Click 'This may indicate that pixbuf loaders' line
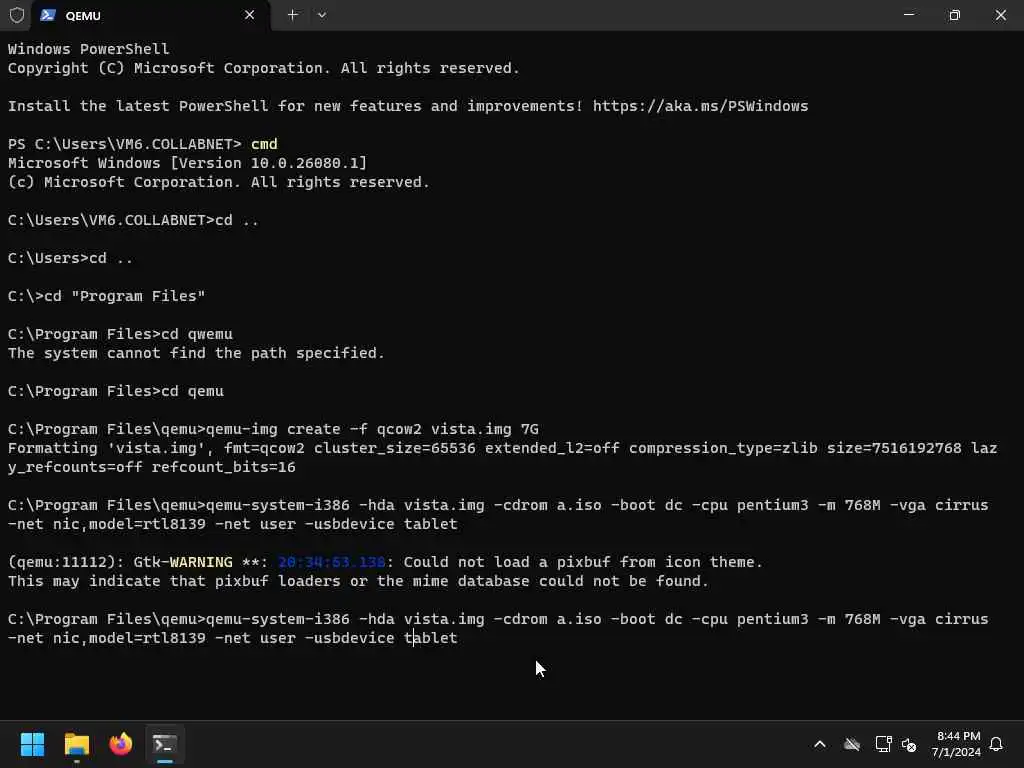Viewport: 1024px width, 768px height. (x=358, y=581)
